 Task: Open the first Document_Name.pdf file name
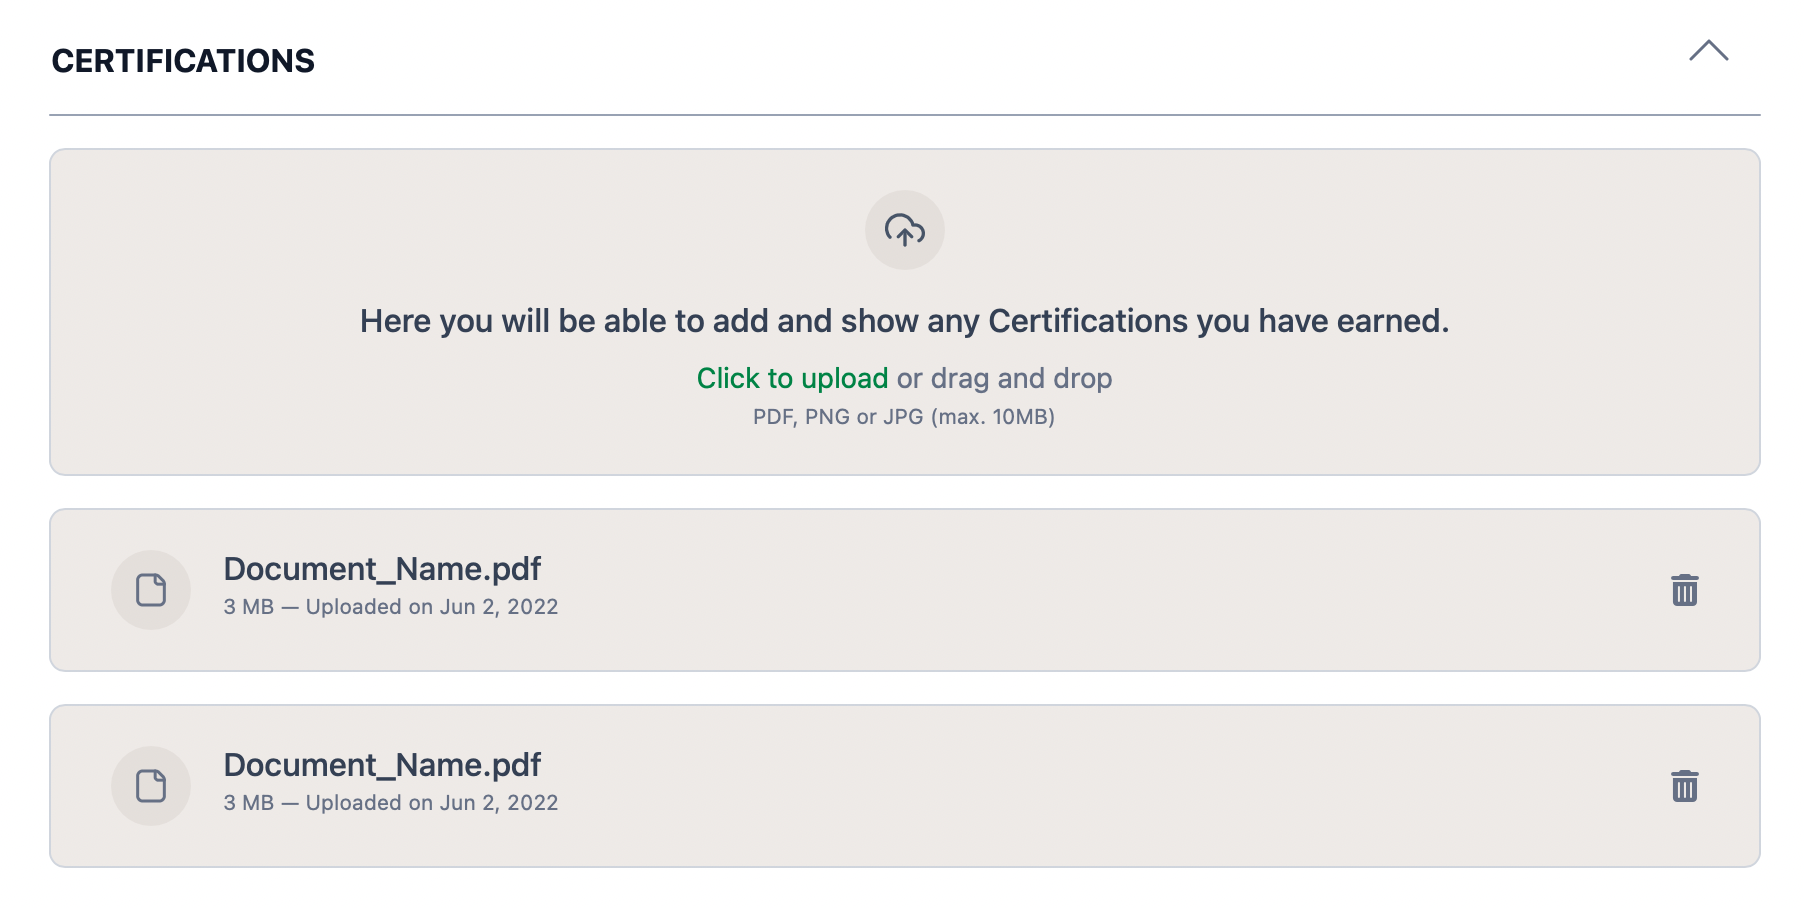pos(382,569)
